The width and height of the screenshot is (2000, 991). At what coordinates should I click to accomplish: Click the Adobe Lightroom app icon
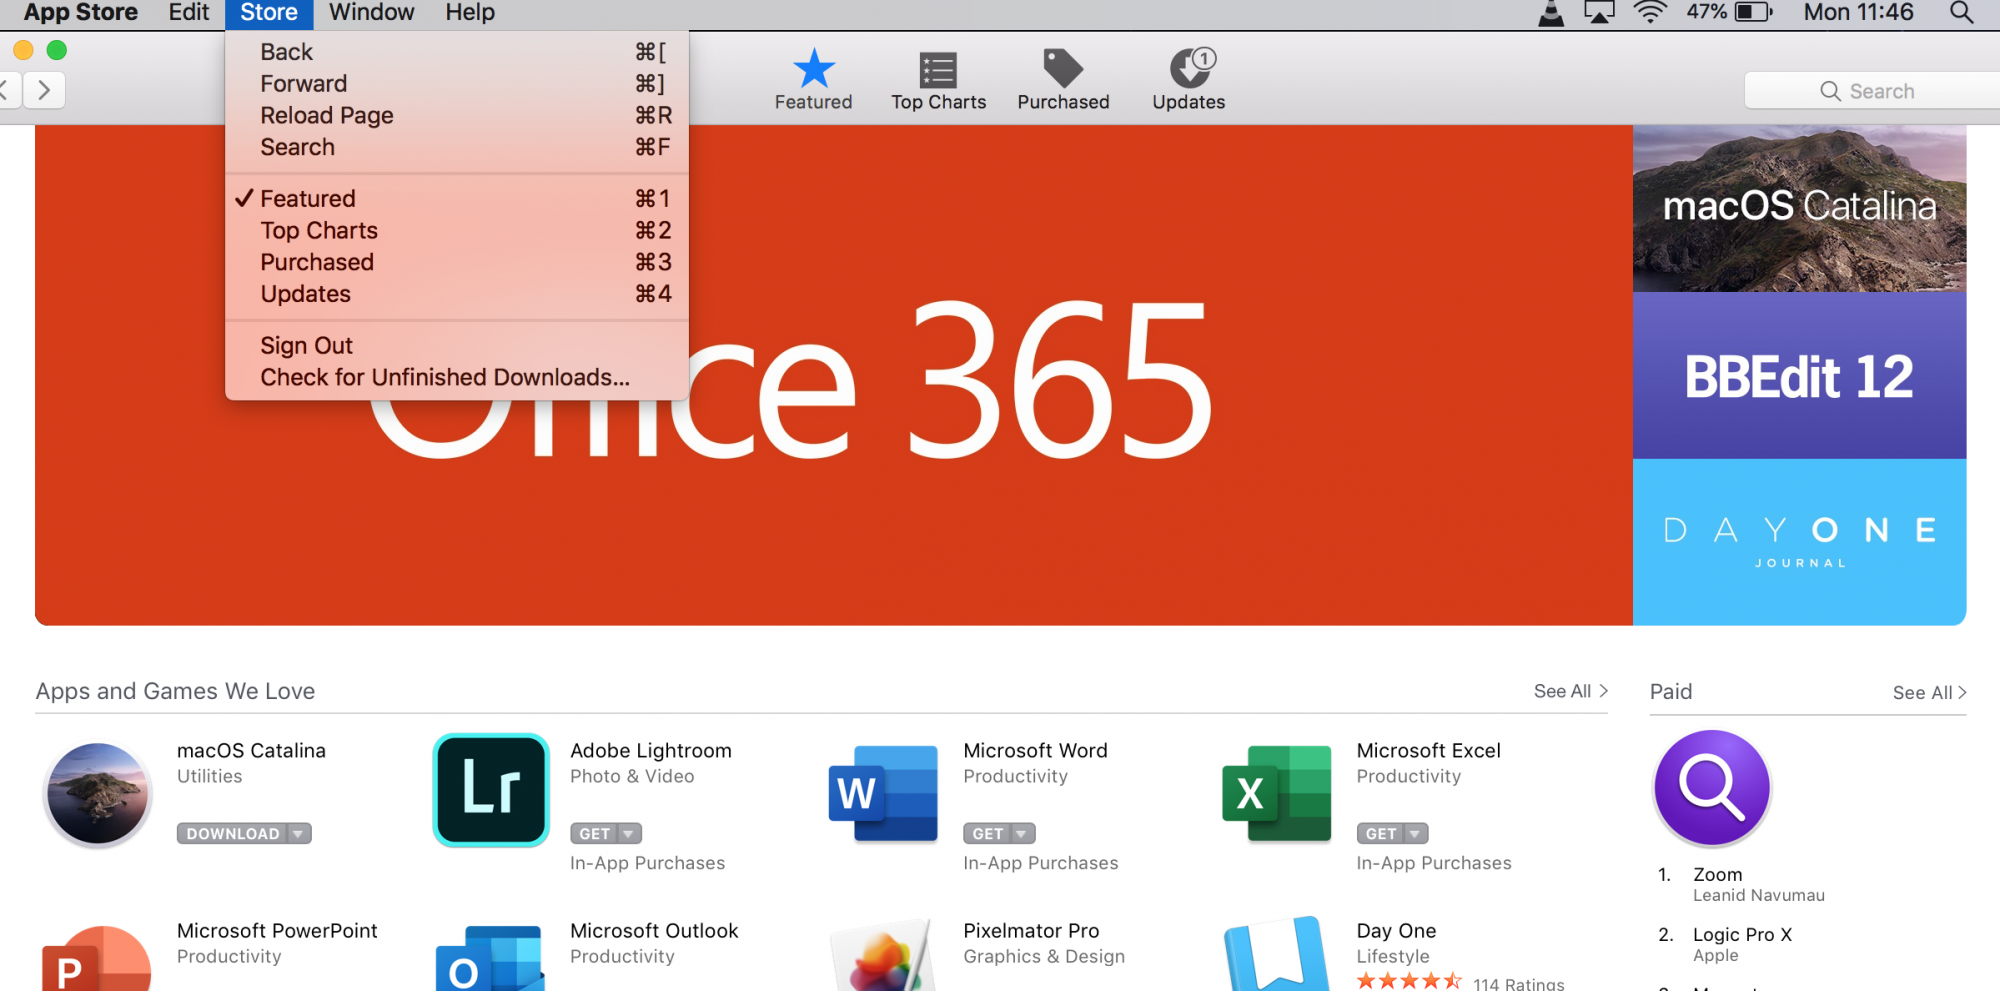click(x=491, y=790)
